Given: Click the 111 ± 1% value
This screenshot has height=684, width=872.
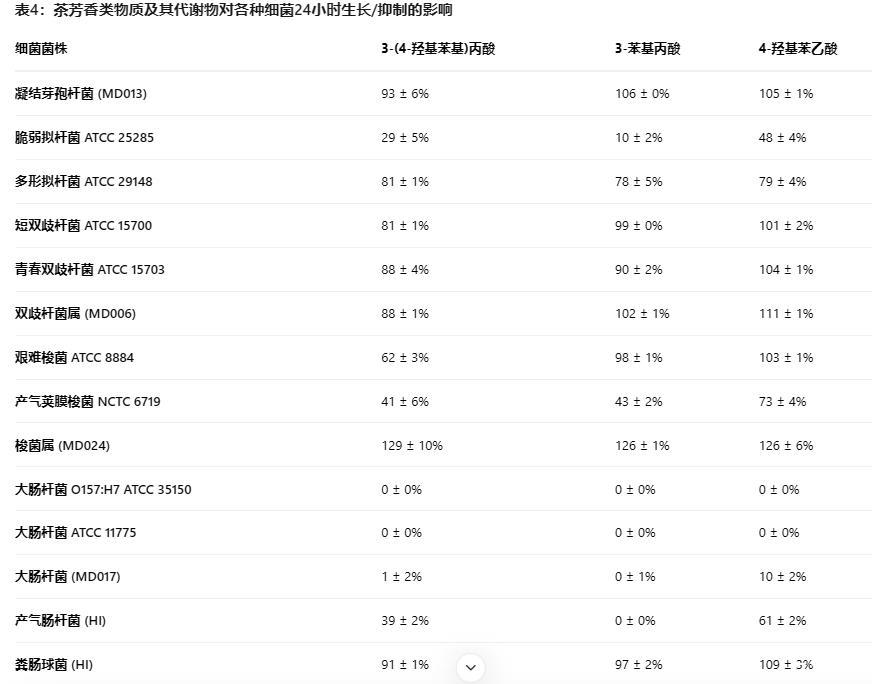Looking at the screenshot, I should 786,314.
